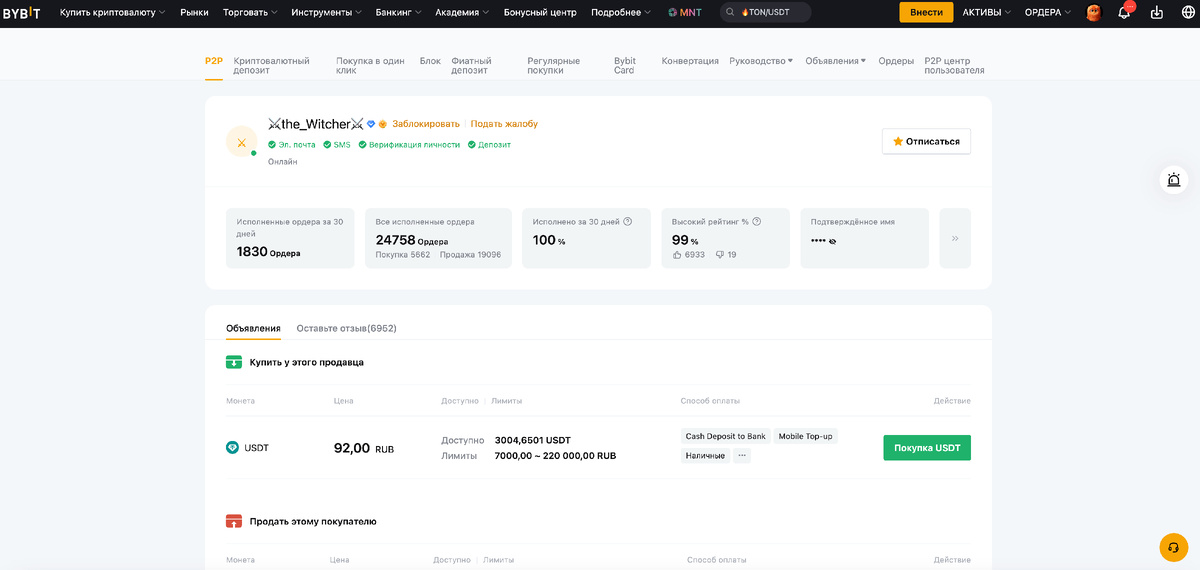Open language globe selector
The height and width of the screenshot is (570, 1200).
[1186, 13]
